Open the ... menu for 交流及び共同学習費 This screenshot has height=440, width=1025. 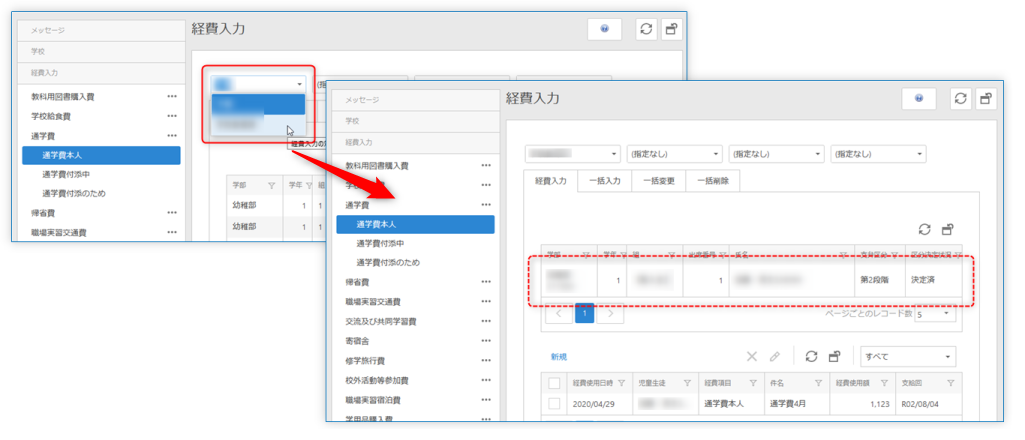[x=486, y=321]
